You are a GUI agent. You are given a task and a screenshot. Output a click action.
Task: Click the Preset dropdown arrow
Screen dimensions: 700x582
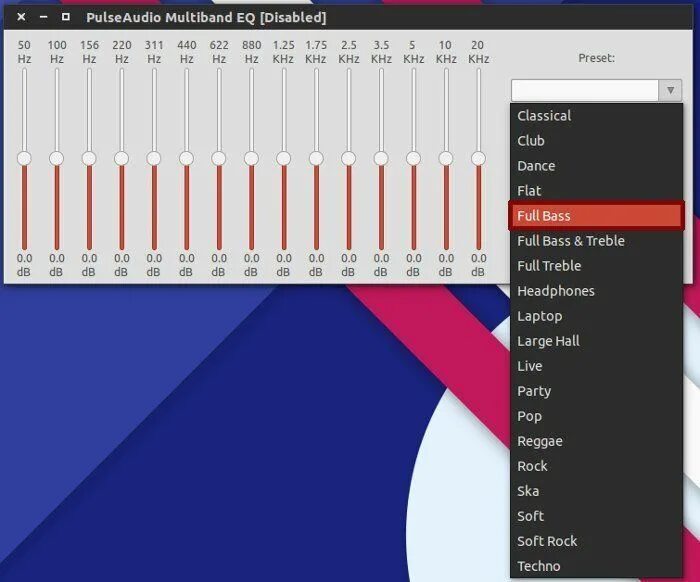coord(670,90)
